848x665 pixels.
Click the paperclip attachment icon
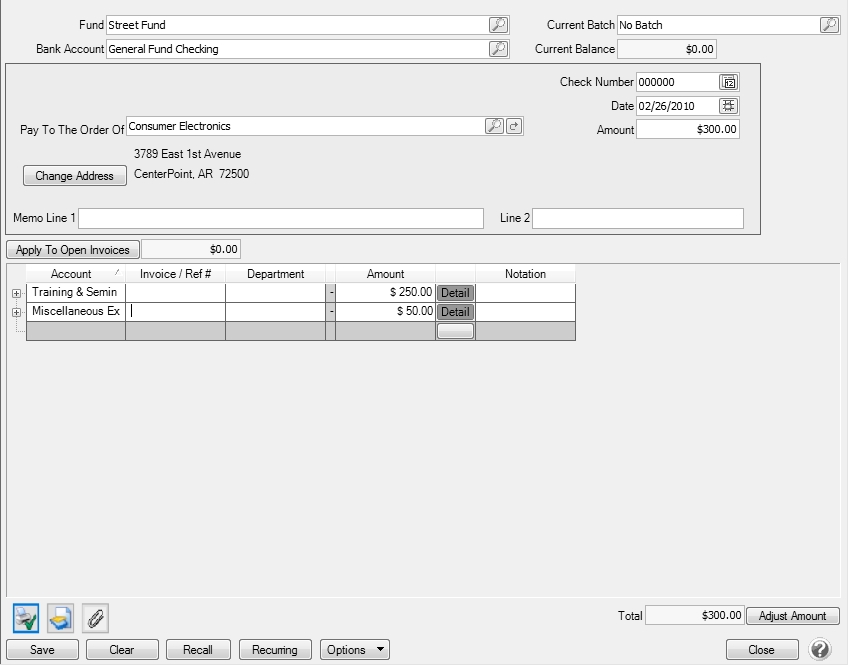tap(95, 617)
